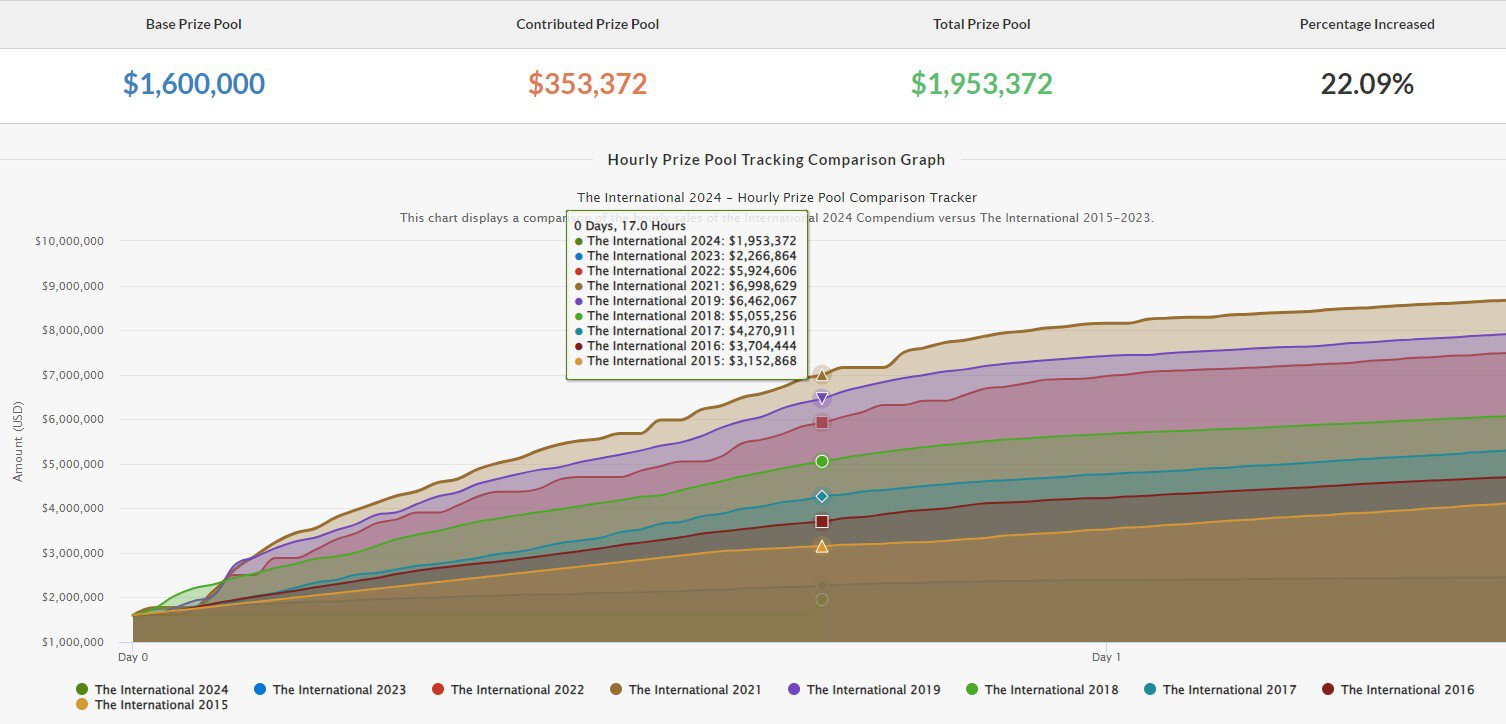Toggle The International 2022 legend entry

click(508, 690)
